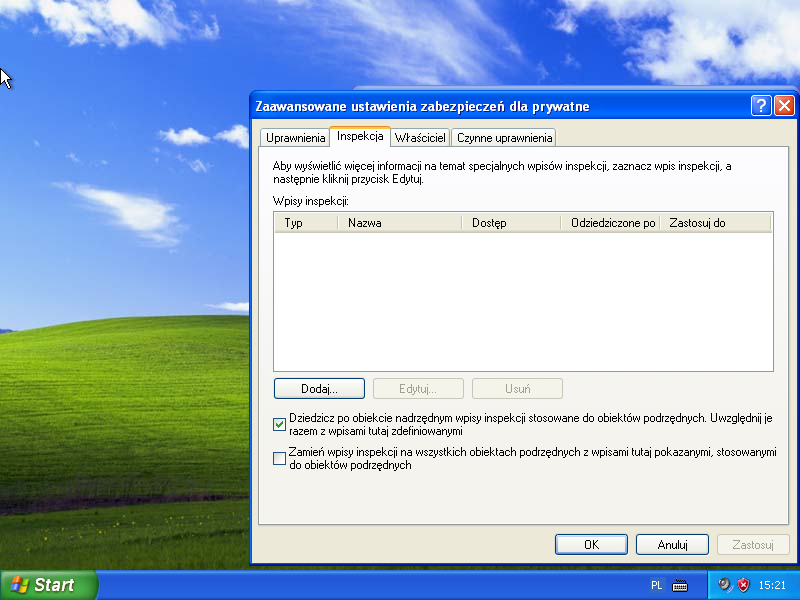800x600 pixels.
Task: Switch to the Właściciel tab
Action: 420,138
